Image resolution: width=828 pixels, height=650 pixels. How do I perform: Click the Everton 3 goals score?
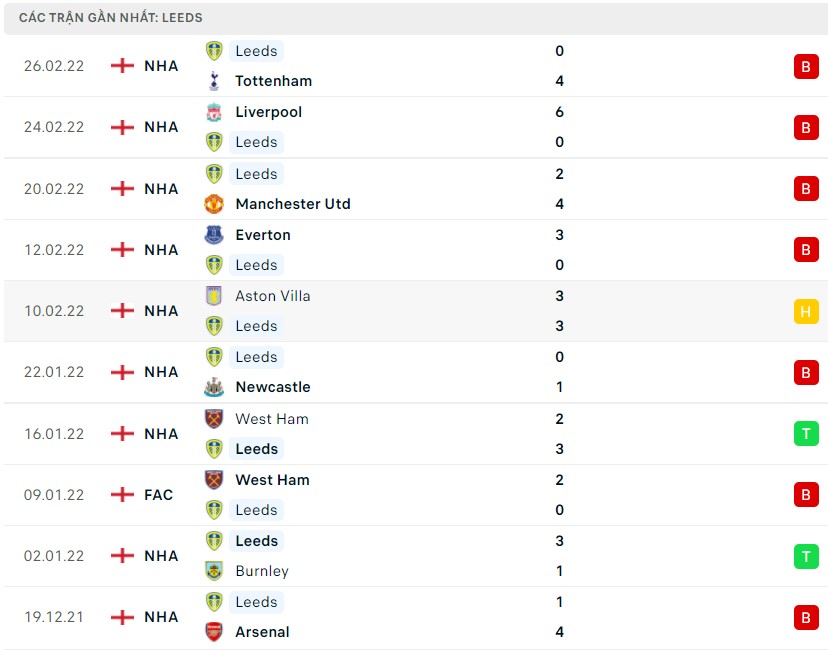pos(559,235)
